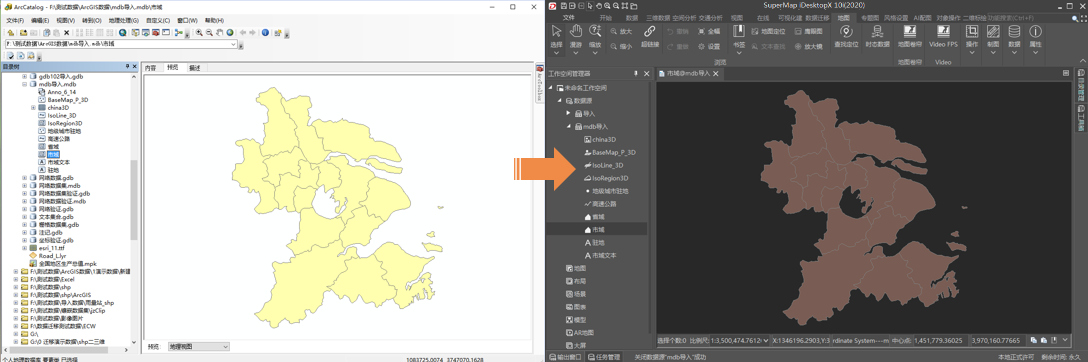Select IsoRegion3D in ArcCatalog tree

pos(64,123)
